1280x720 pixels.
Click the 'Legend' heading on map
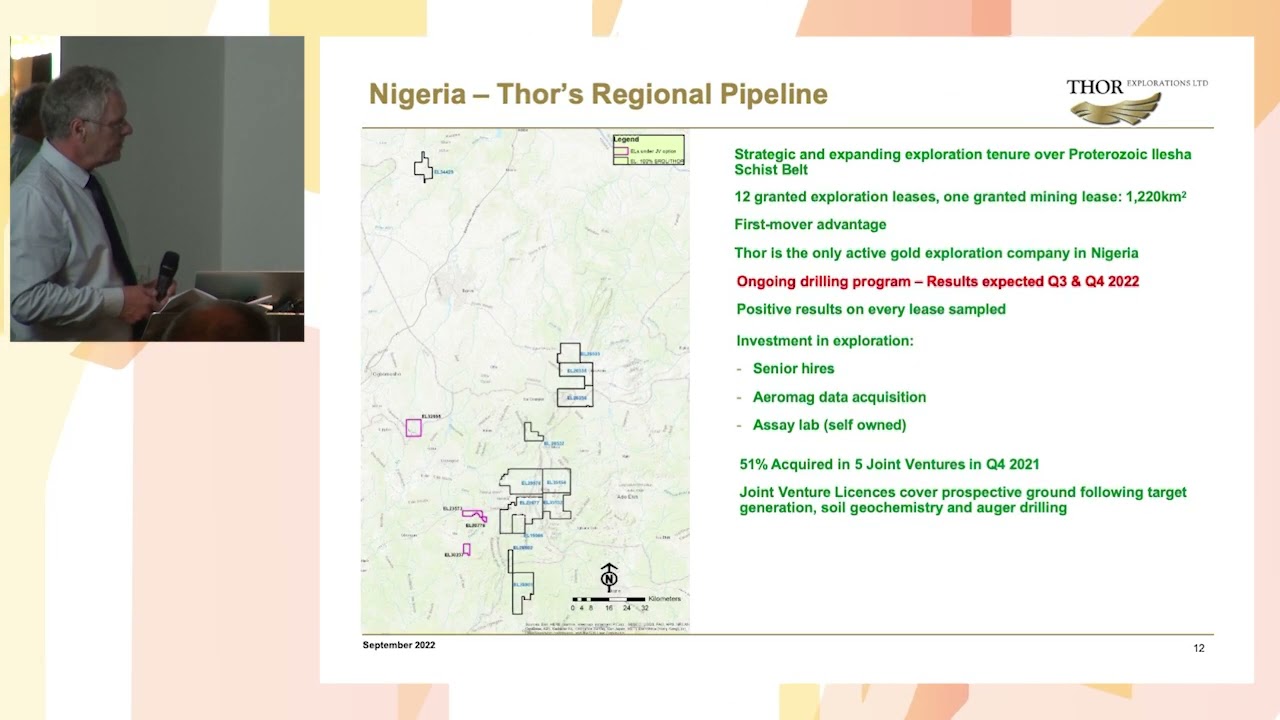tap(626, 139)
